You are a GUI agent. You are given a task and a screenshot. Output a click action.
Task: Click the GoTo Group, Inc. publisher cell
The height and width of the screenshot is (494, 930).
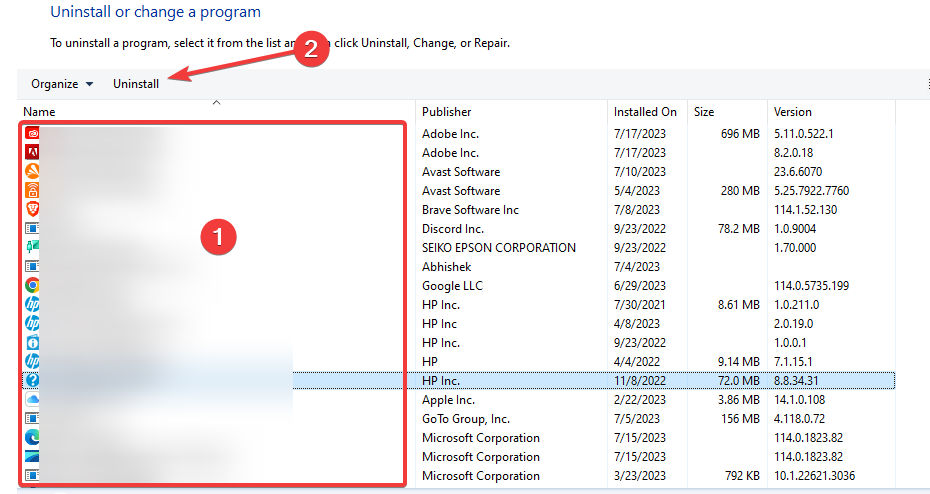tap(466, 419)
